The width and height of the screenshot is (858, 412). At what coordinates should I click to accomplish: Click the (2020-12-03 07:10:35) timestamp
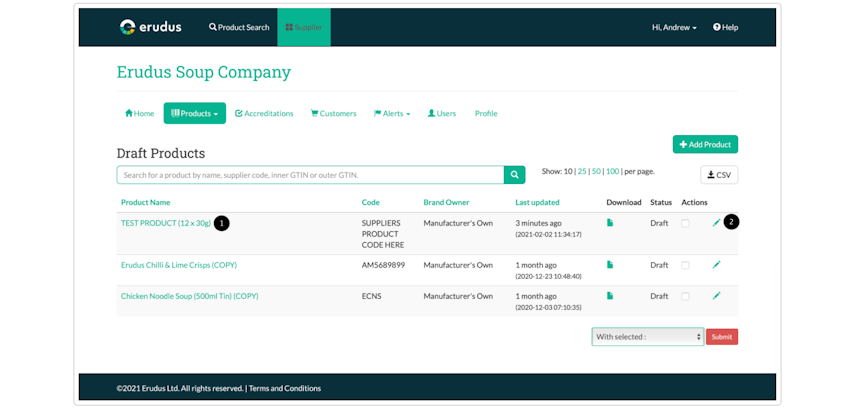click(x=548, y=307)
